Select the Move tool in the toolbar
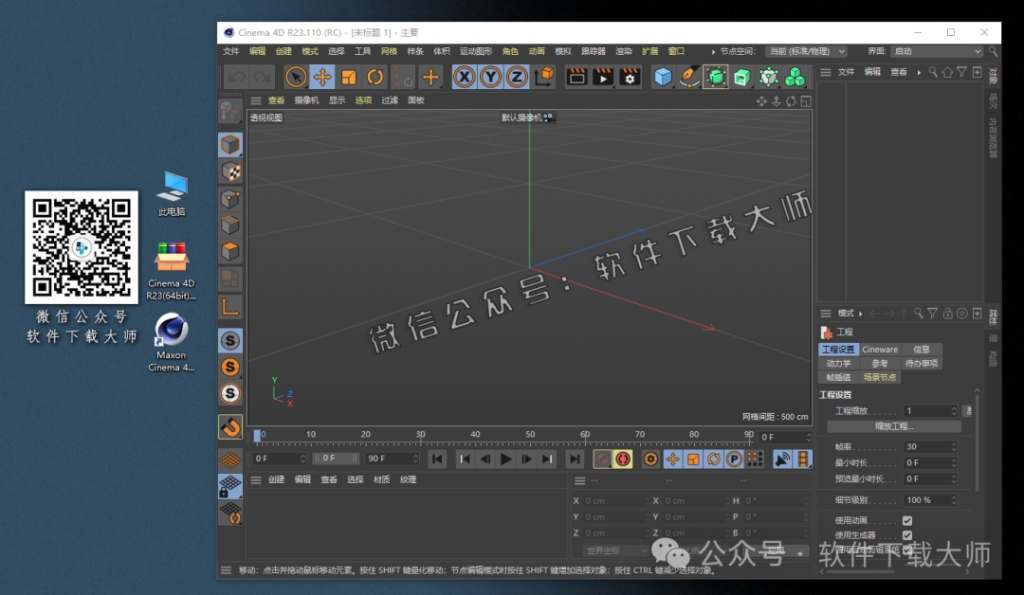The height and width of the screenshot is (595, 1024). coord(321,75)
